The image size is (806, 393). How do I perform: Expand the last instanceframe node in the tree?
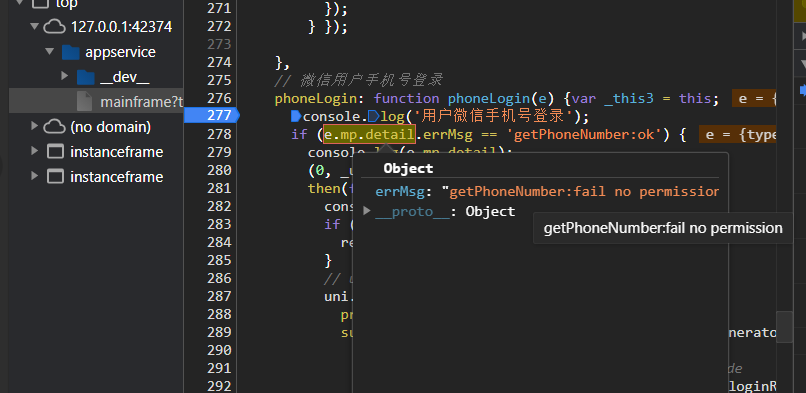(34, 176)
